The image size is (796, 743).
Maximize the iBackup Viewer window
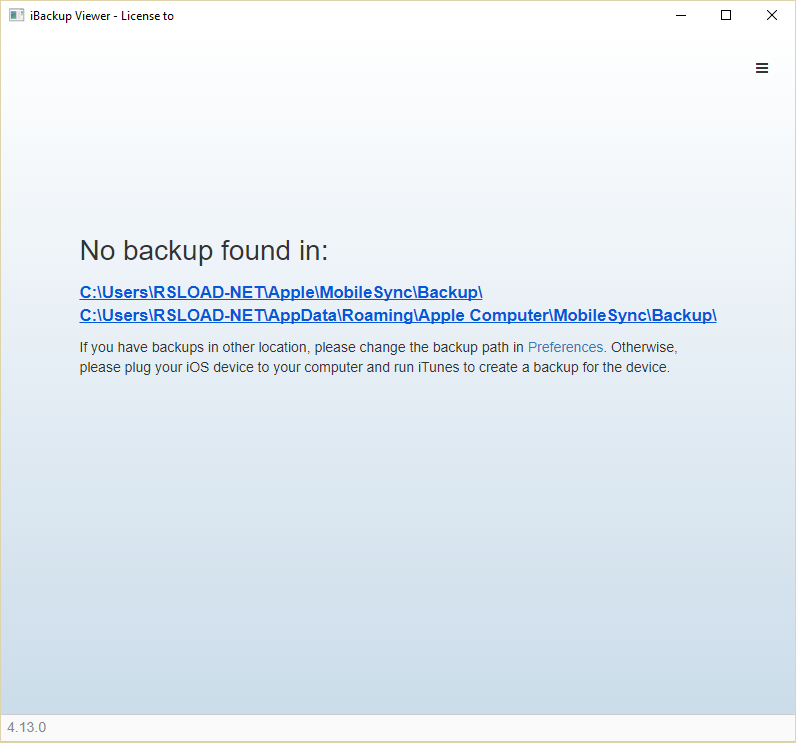tap(726, 15)
